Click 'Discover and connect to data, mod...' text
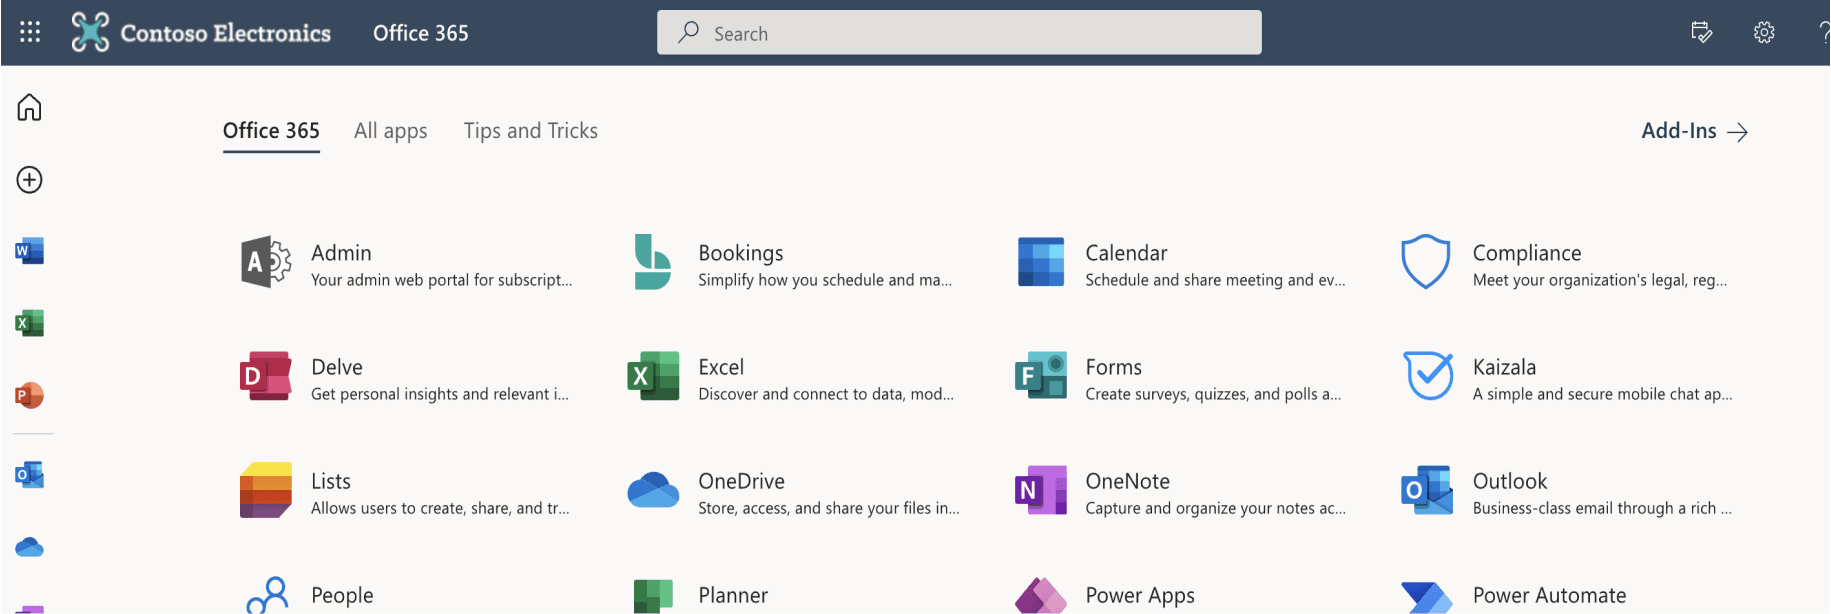This screenshot has width=1831, height=614. pyautogui.click(x=826, y=394)
